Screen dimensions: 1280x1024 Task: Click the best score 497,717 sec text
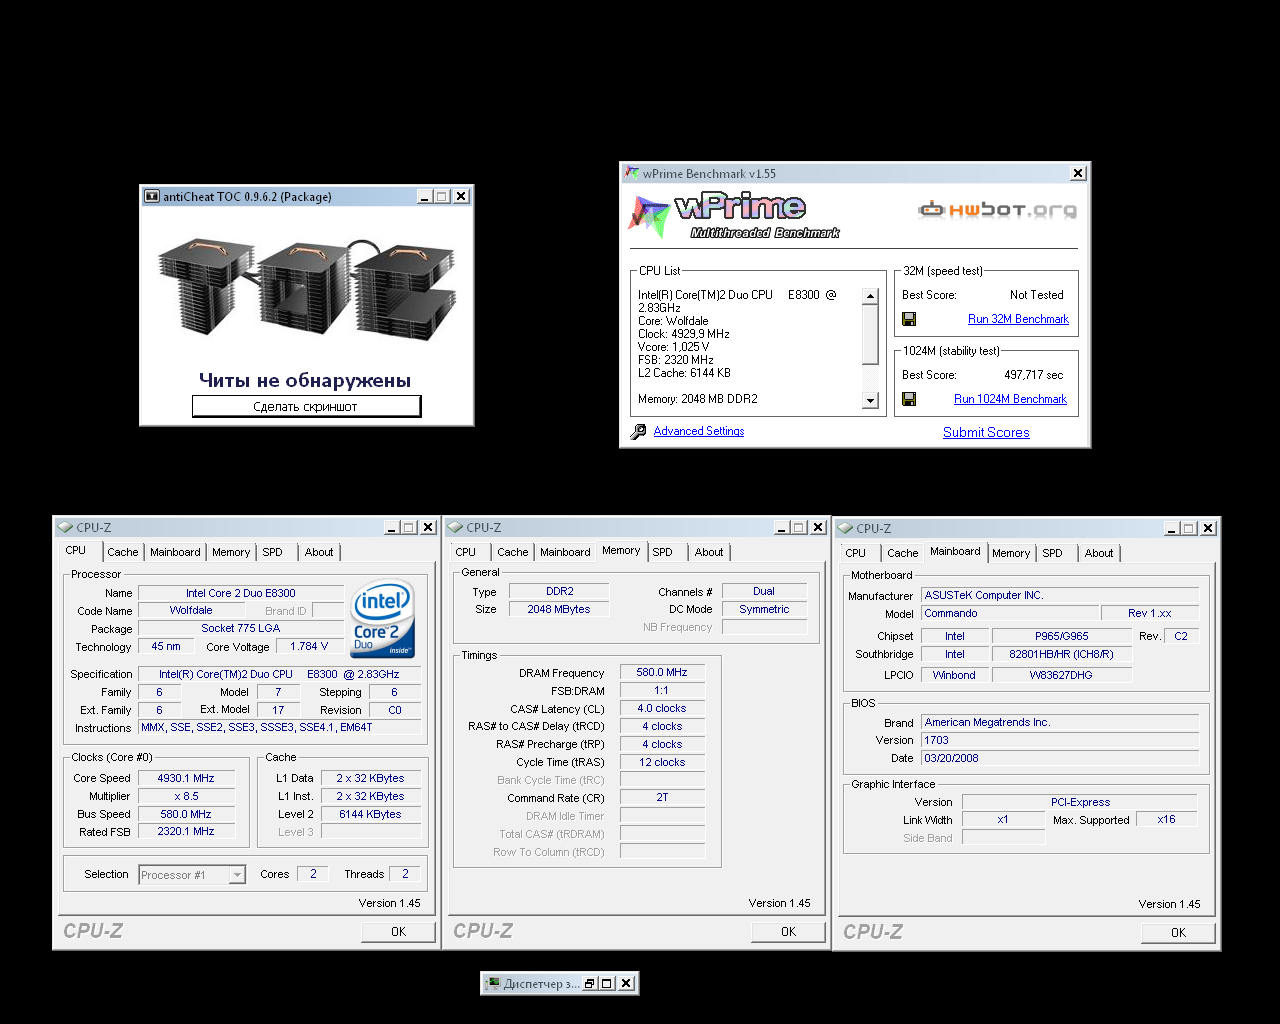(x=1033, y=375)
